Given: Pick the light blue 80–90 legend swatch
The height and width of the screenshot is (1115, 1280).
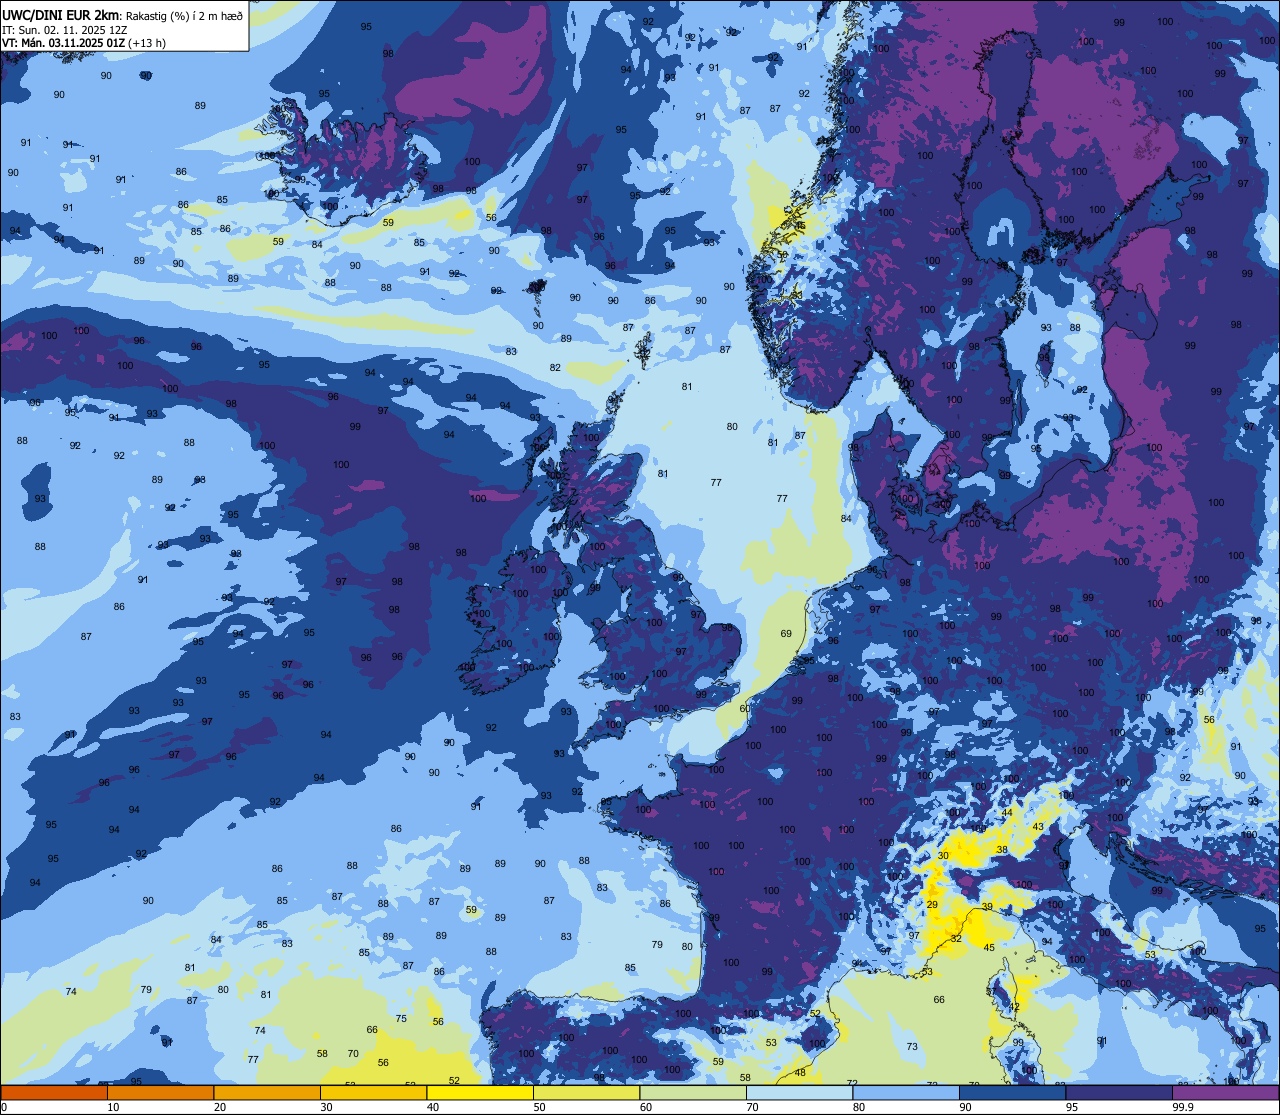Looking at the screenshot, I should [906, 1093].
